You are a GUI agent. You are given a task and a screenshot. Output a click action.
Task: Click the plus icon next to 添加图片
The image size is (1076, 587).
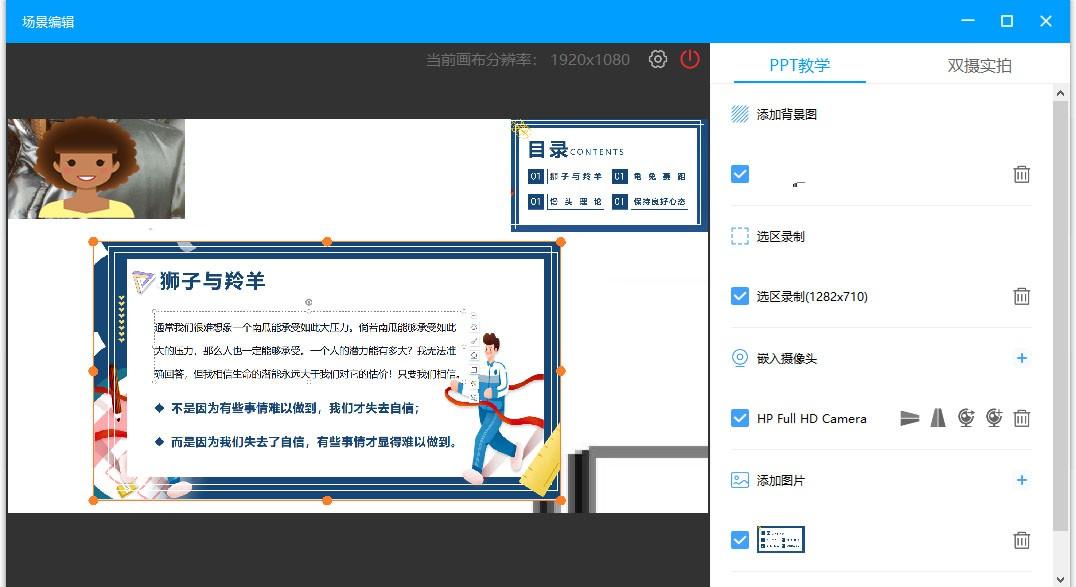(1021, 480)
